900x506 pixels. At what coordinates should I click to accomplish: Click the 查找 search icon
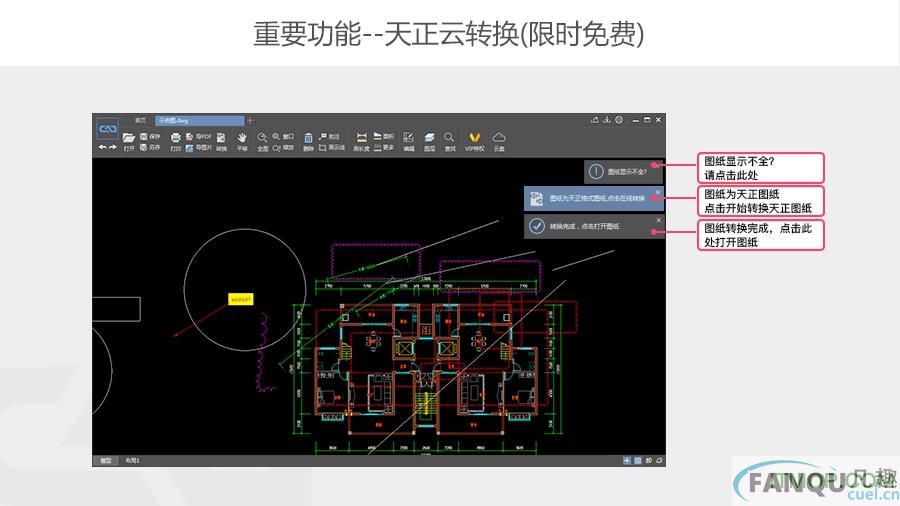point(449,142)
